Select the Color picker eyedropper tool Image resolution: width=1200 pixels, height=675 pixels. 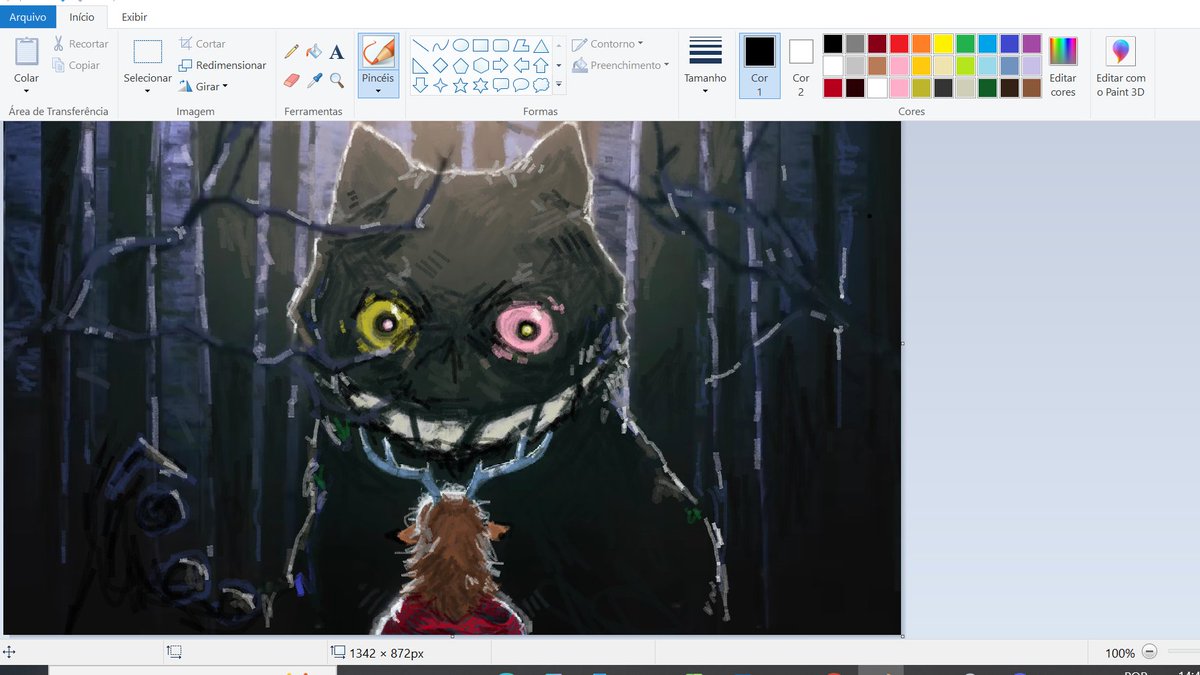coord(314,80)
